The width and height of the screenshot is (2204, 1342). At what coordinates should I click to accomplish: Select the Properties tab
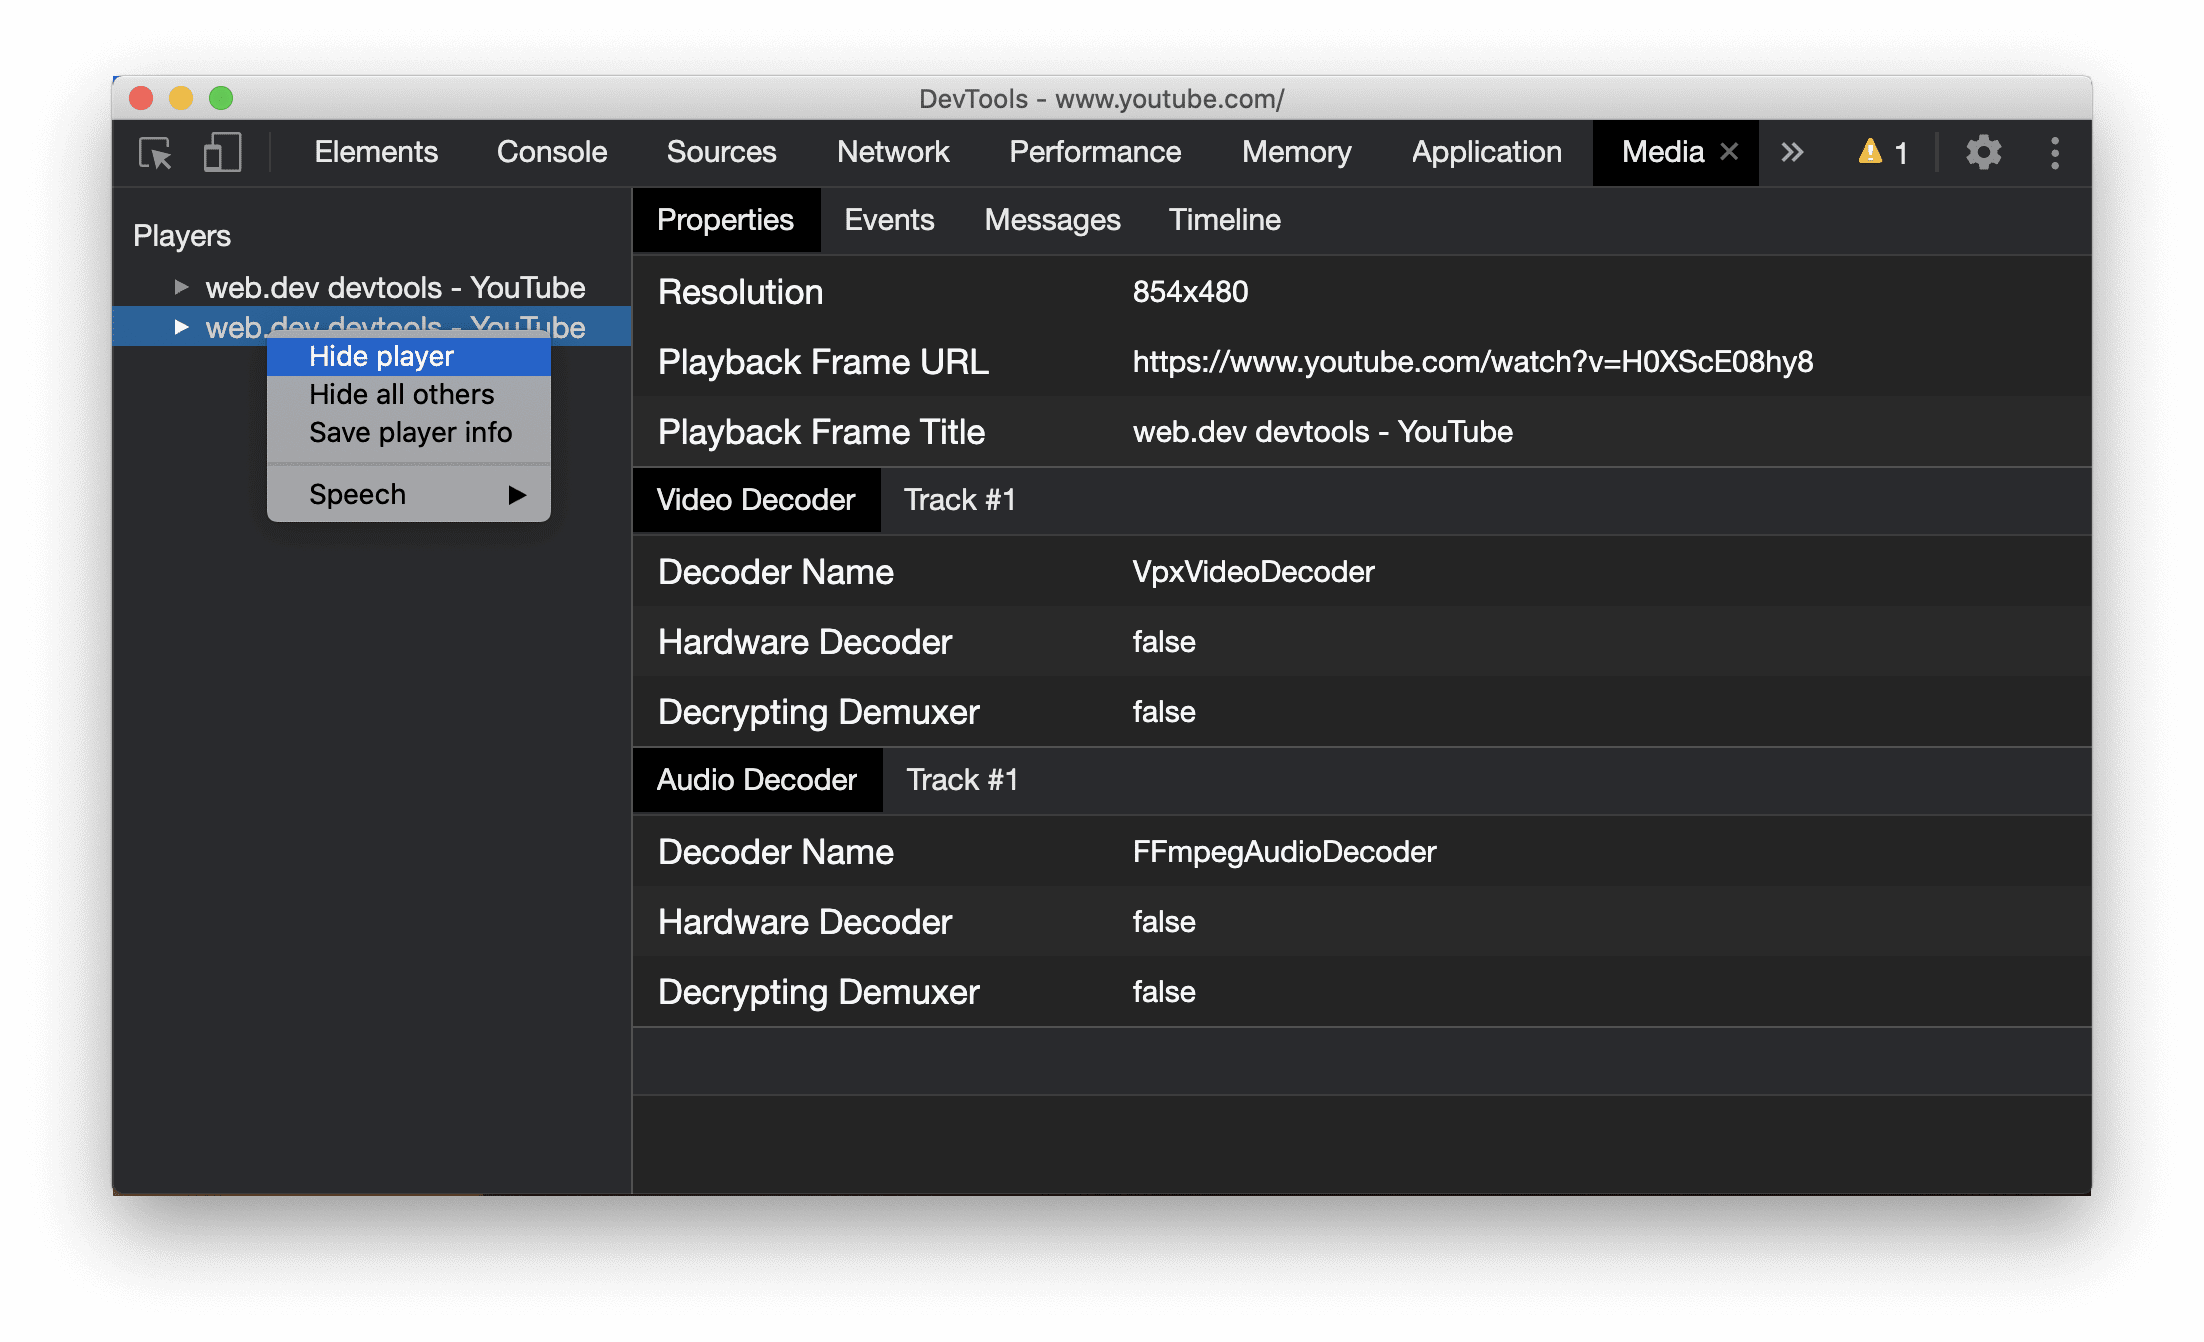tap(723, 221)
